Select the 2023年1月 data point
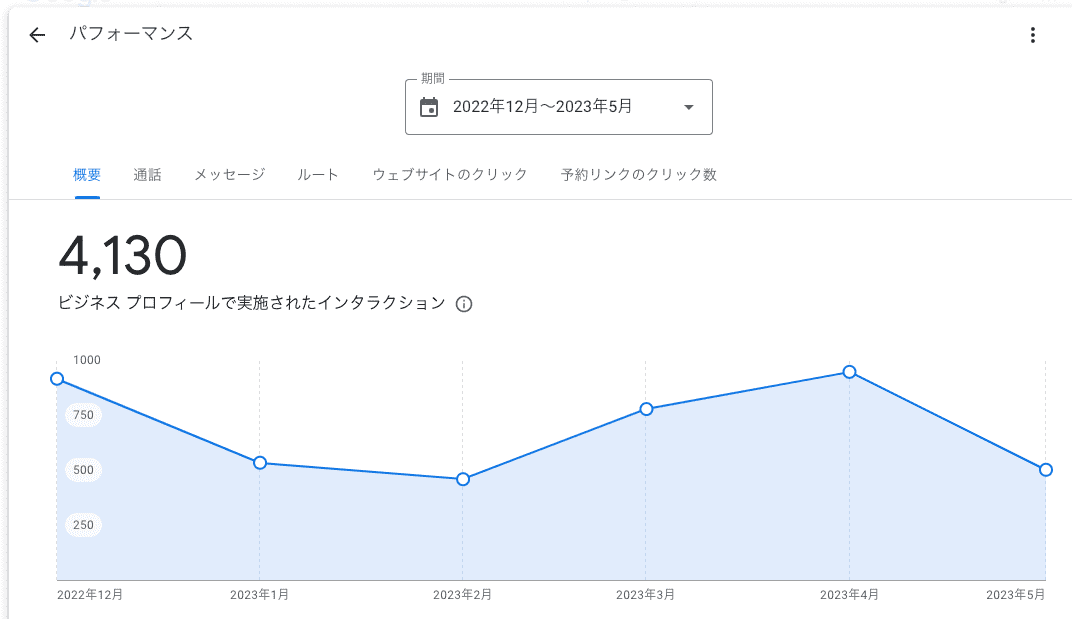1072x619 pixels. tap(260, 463)
